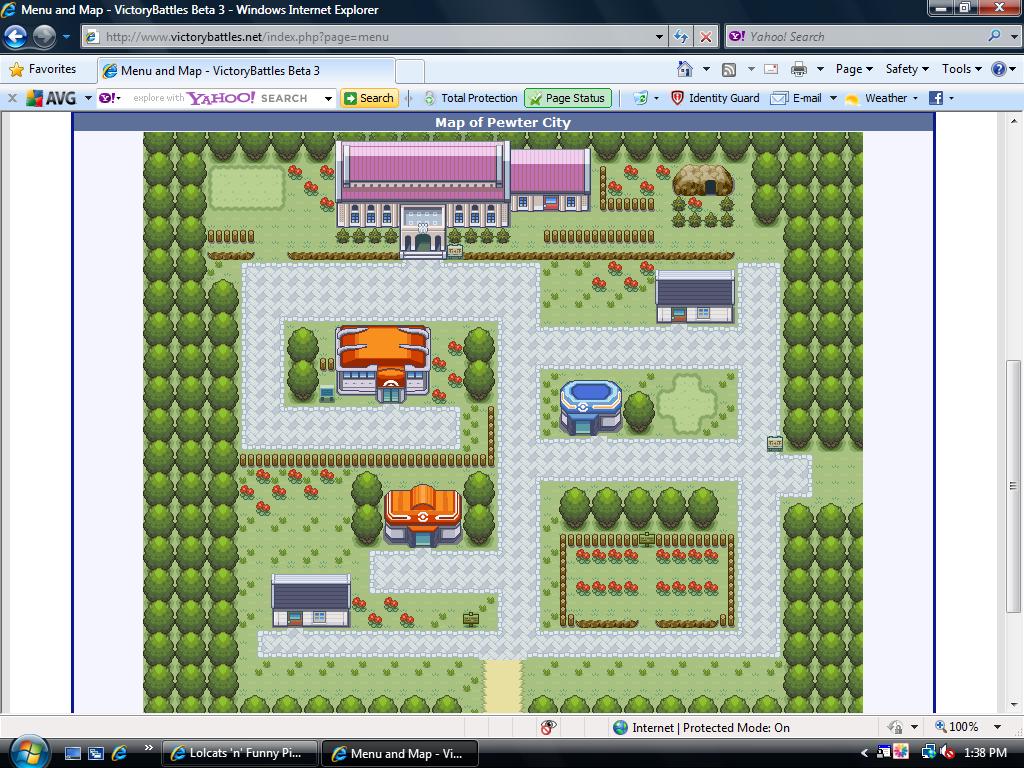The image size is (1024, 768).
Task: Refresh the page with the Refresh icon
Action: pos(680,37)
